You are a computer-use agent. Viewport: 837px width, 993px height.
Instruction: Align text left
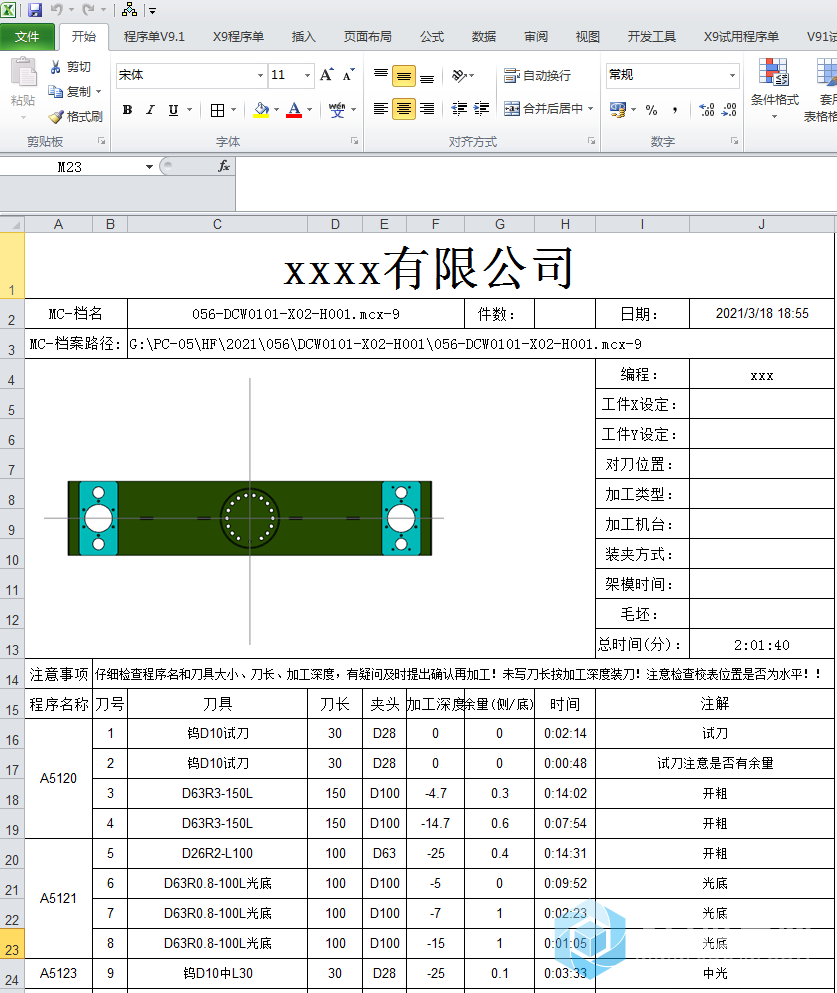click(381, 109)
